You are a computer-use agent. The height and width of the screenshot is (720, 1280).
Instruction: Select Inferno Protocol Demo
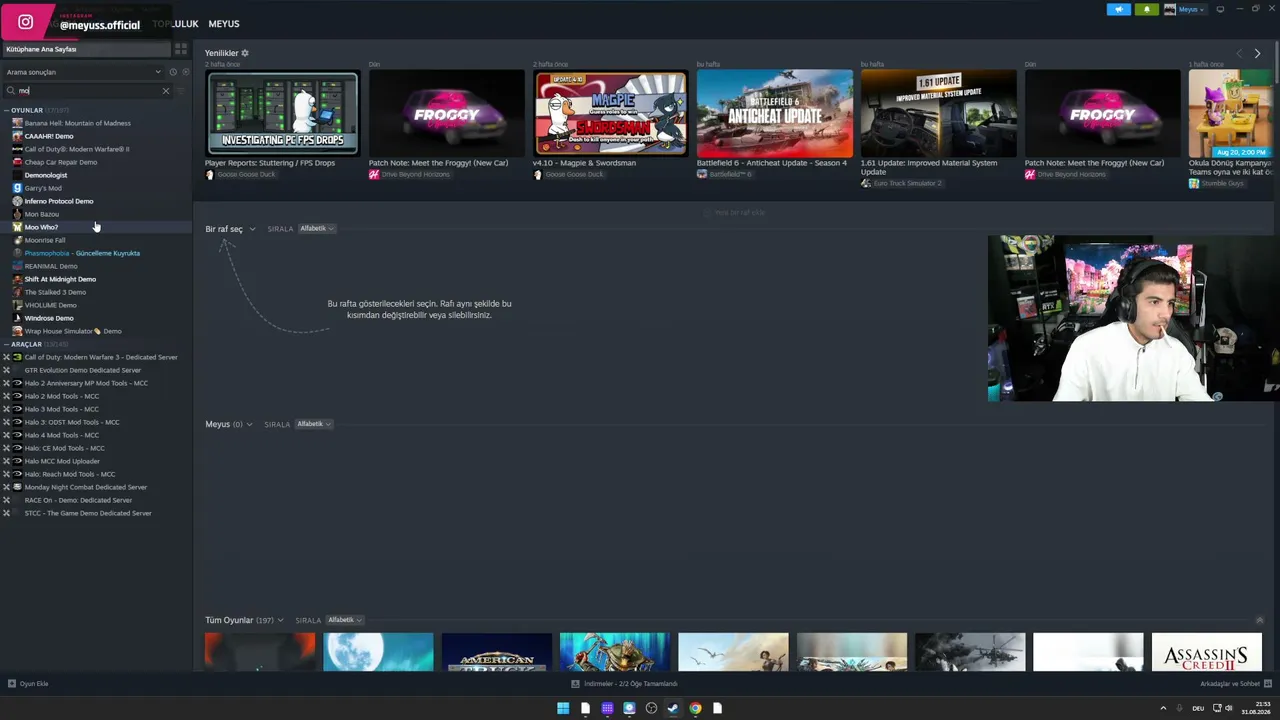click(59, 201)
